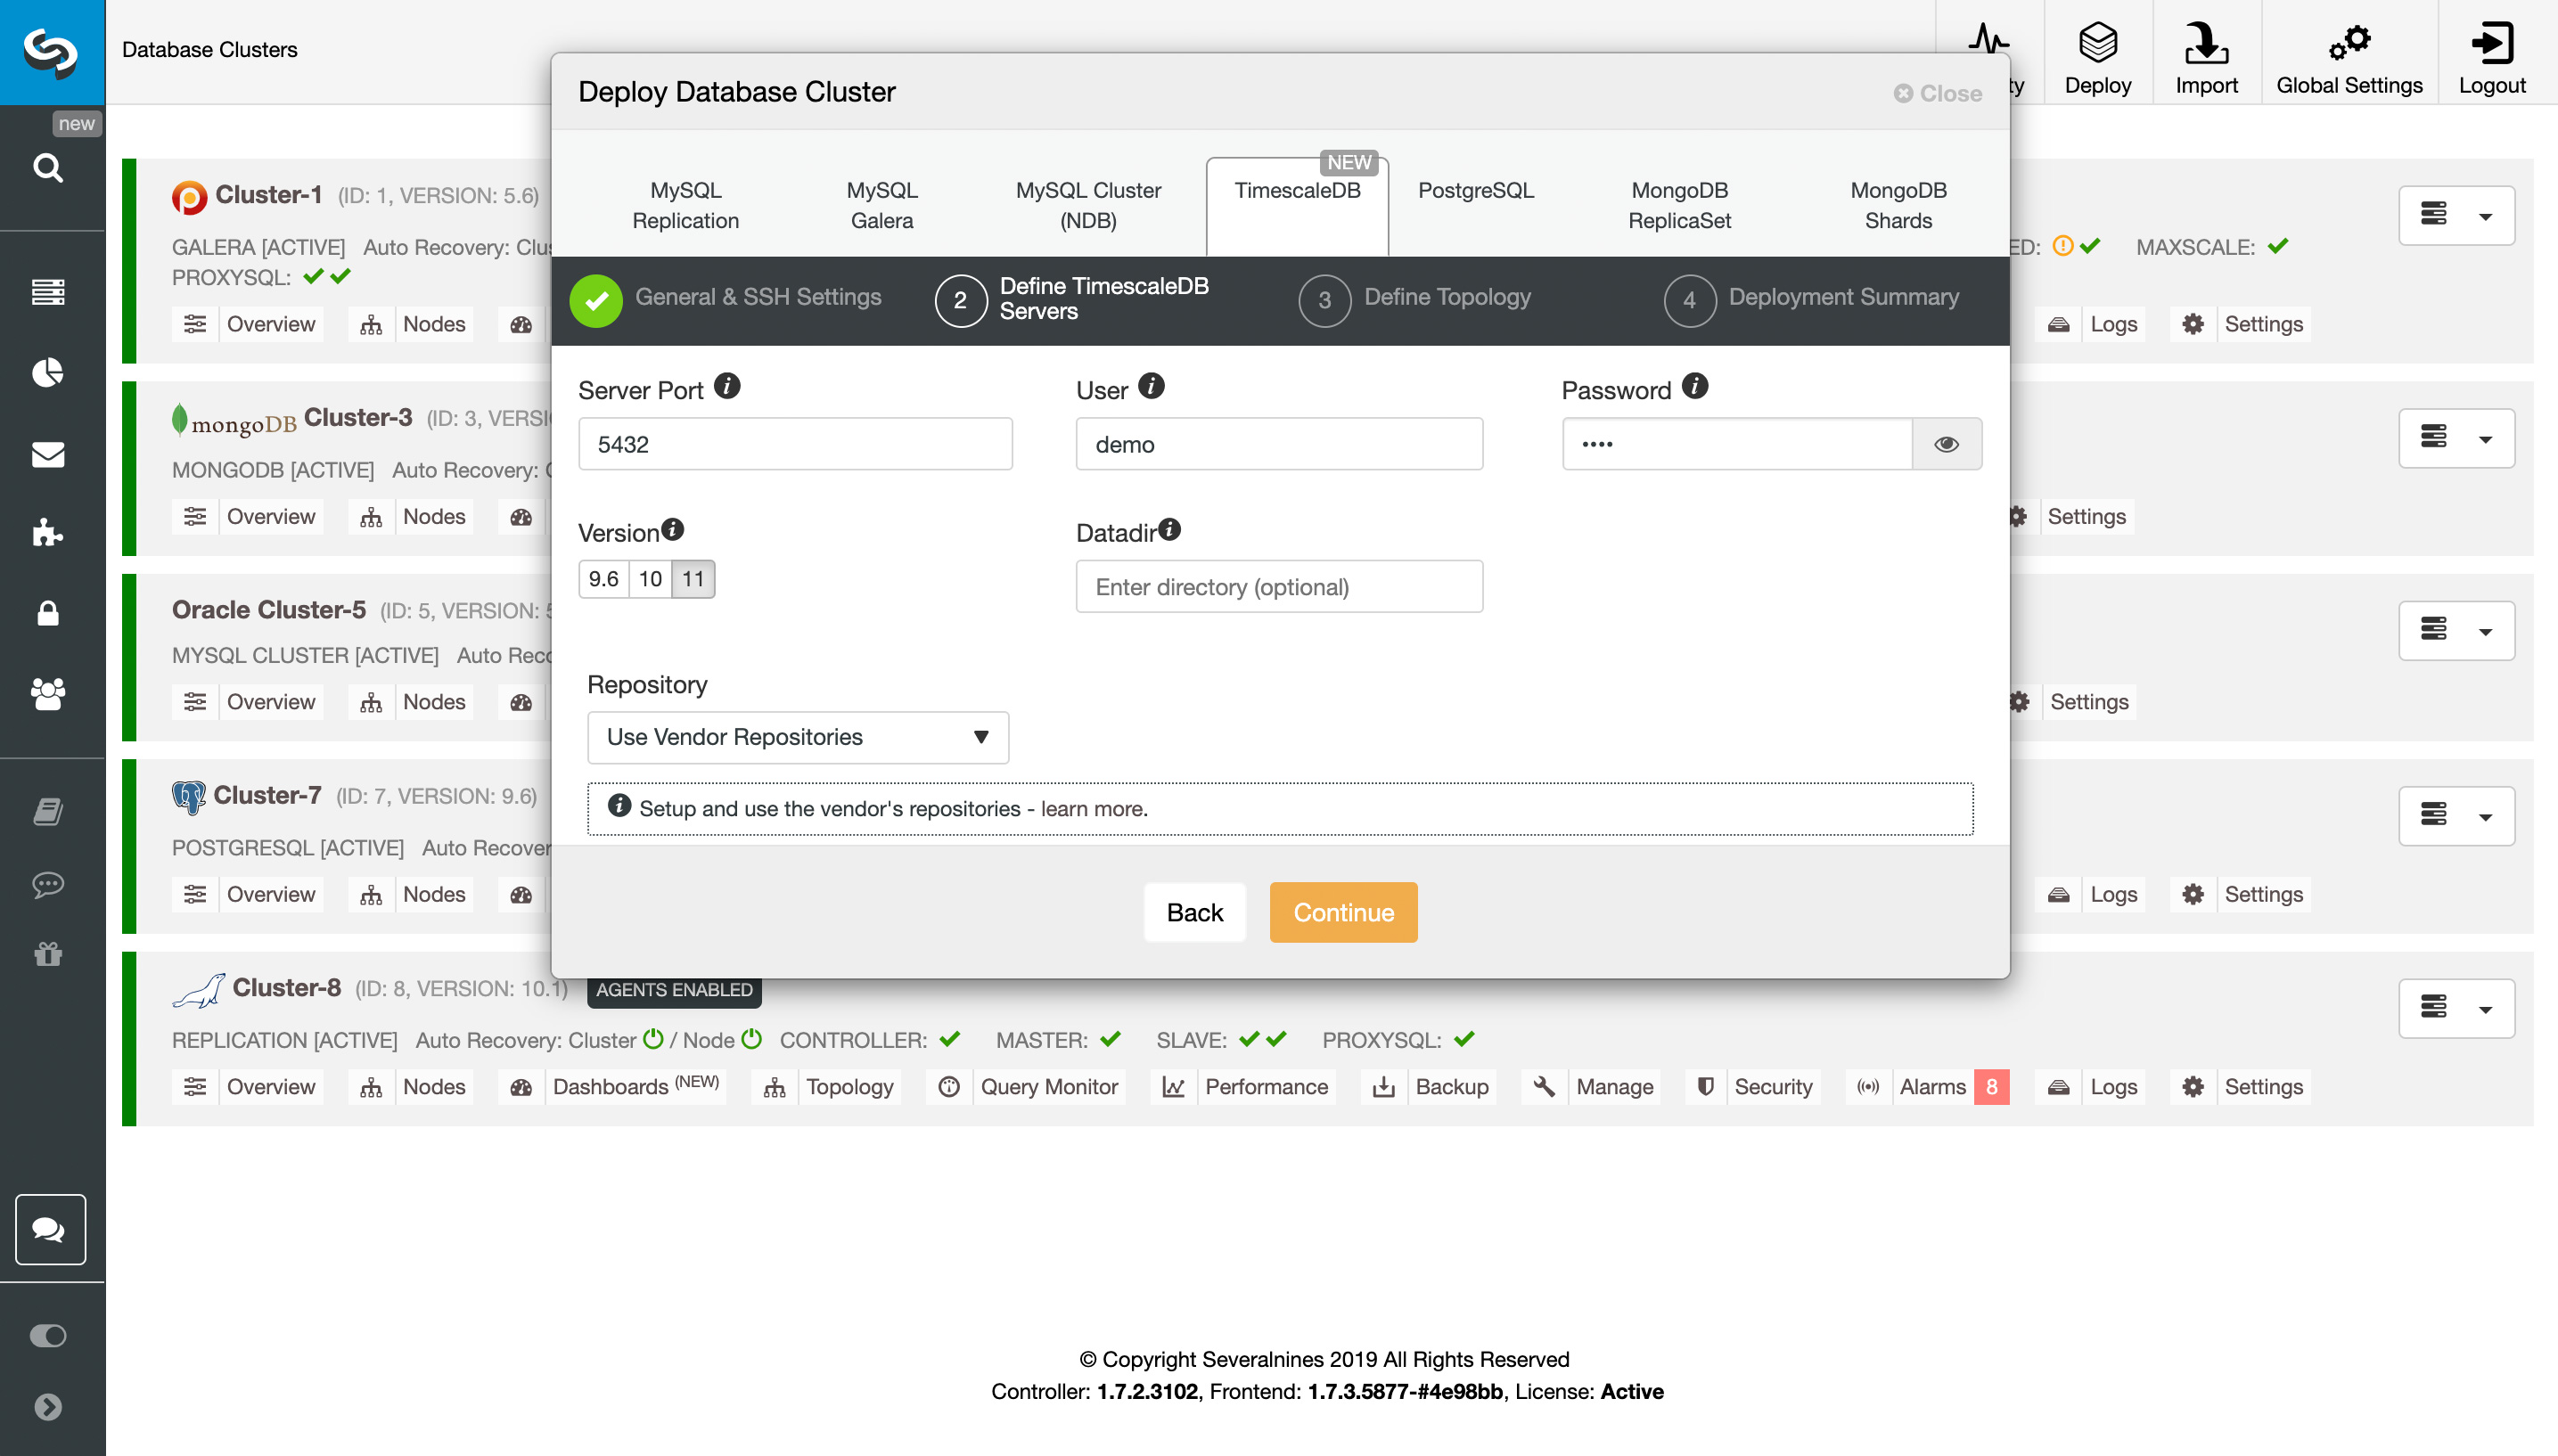Open Cluster-8 Alarms
Screen dimensions: 2558x1456
(1928, 1087)
